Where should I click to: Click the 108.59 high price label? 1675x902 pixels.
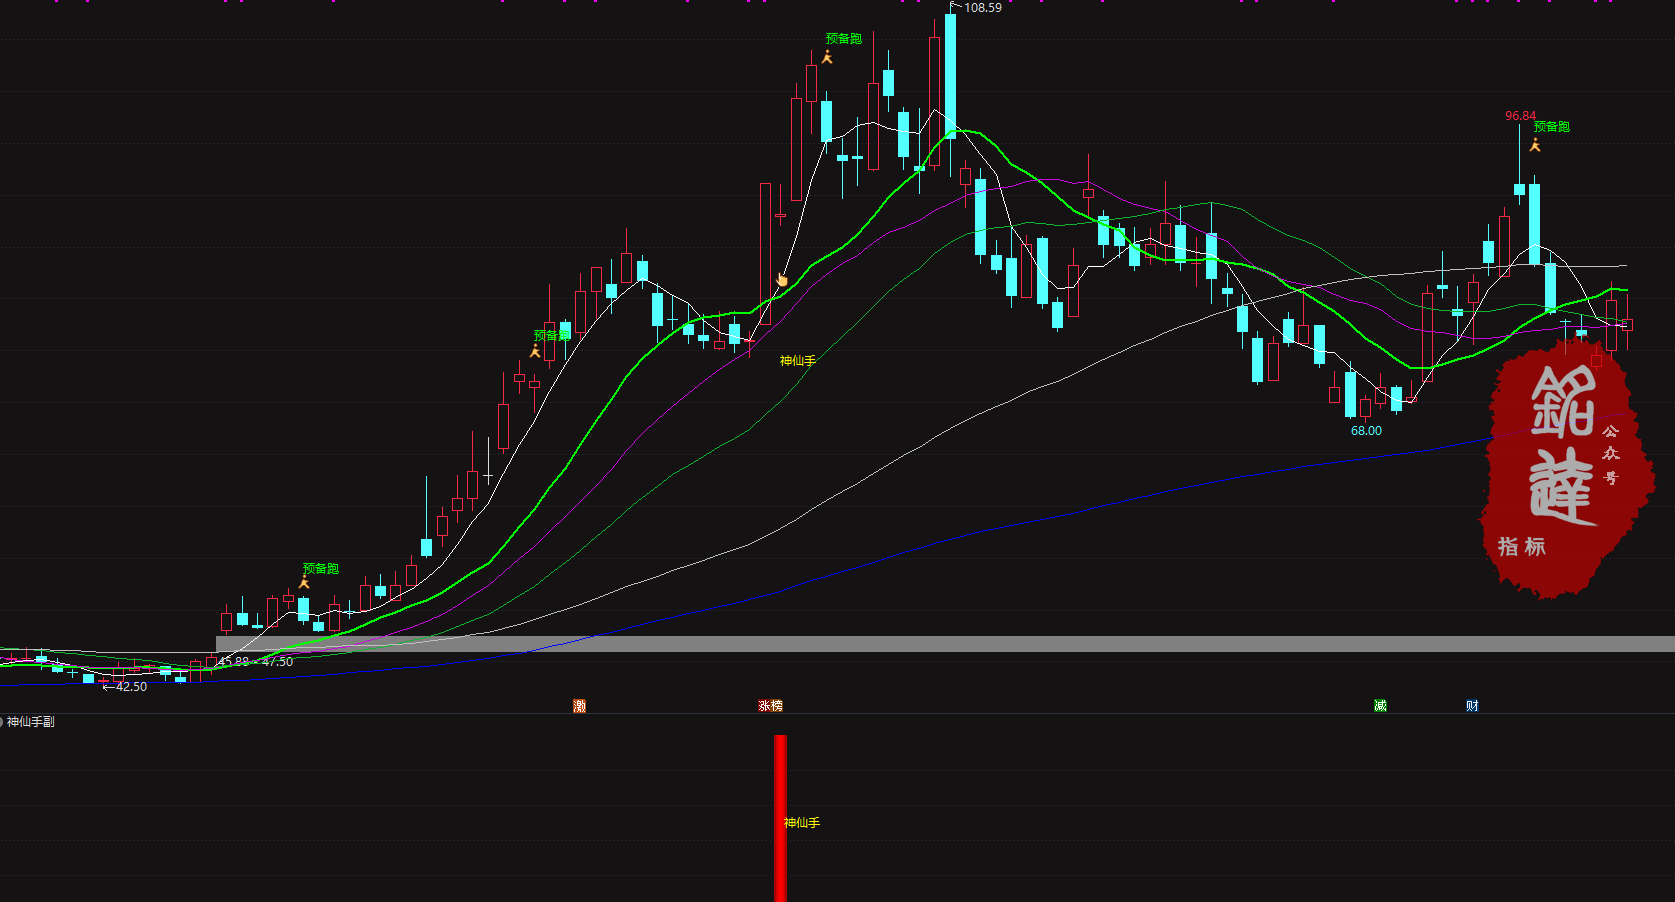pos(982,8)
